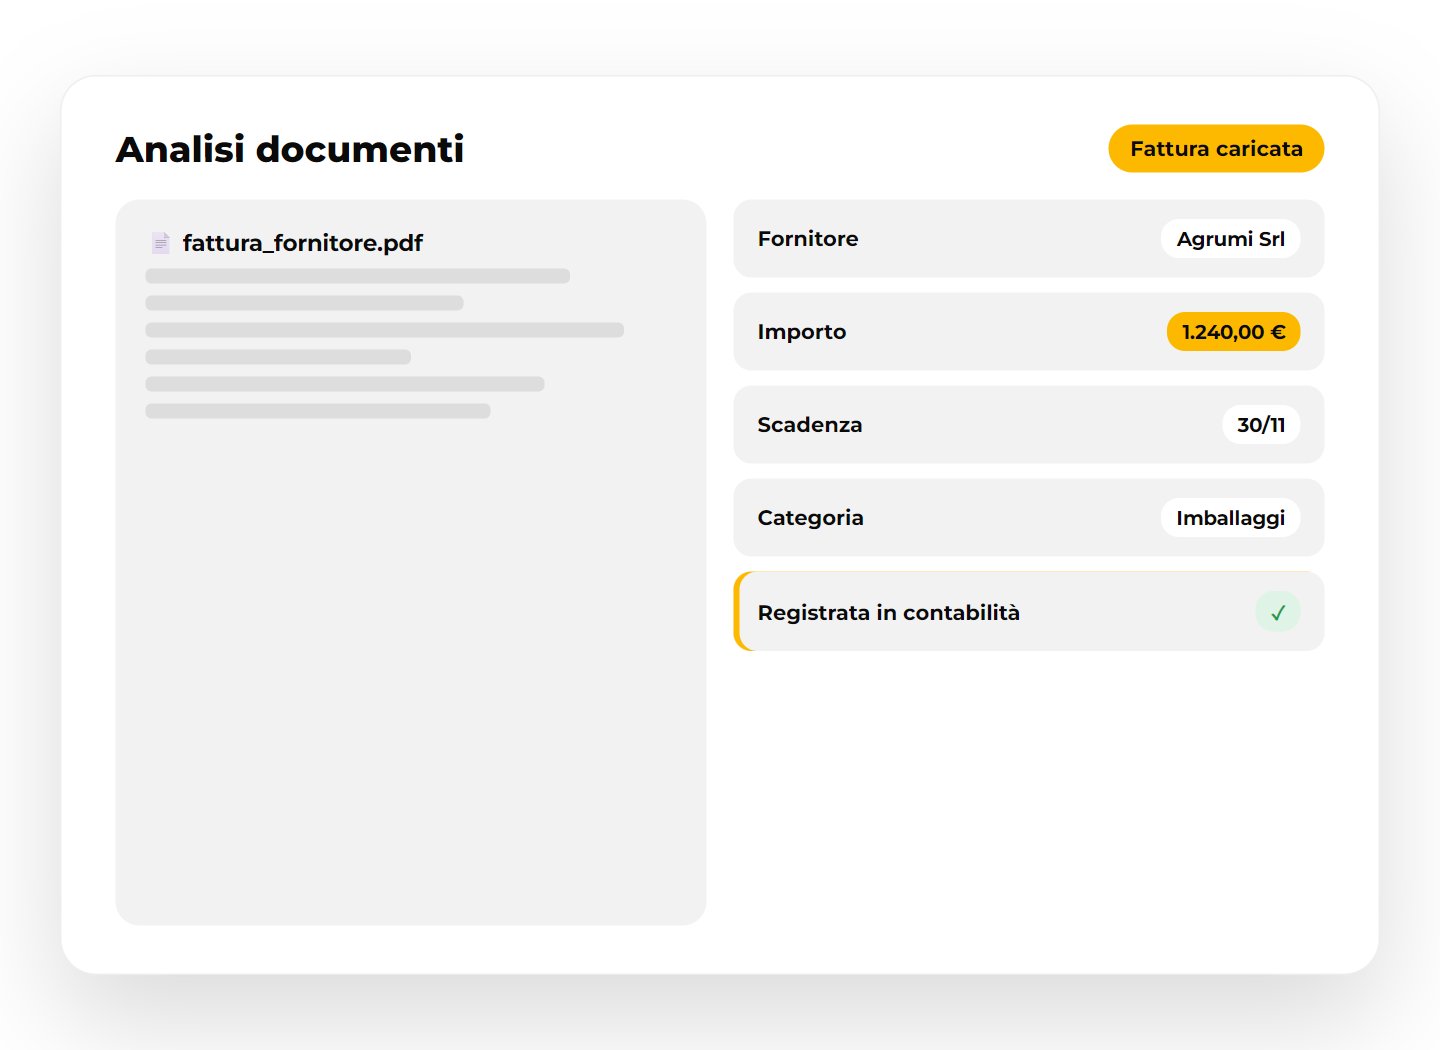This screenshot has height=1050, width=1440.
Task: Click the first placeholder text line in preview
Action: 358,276
